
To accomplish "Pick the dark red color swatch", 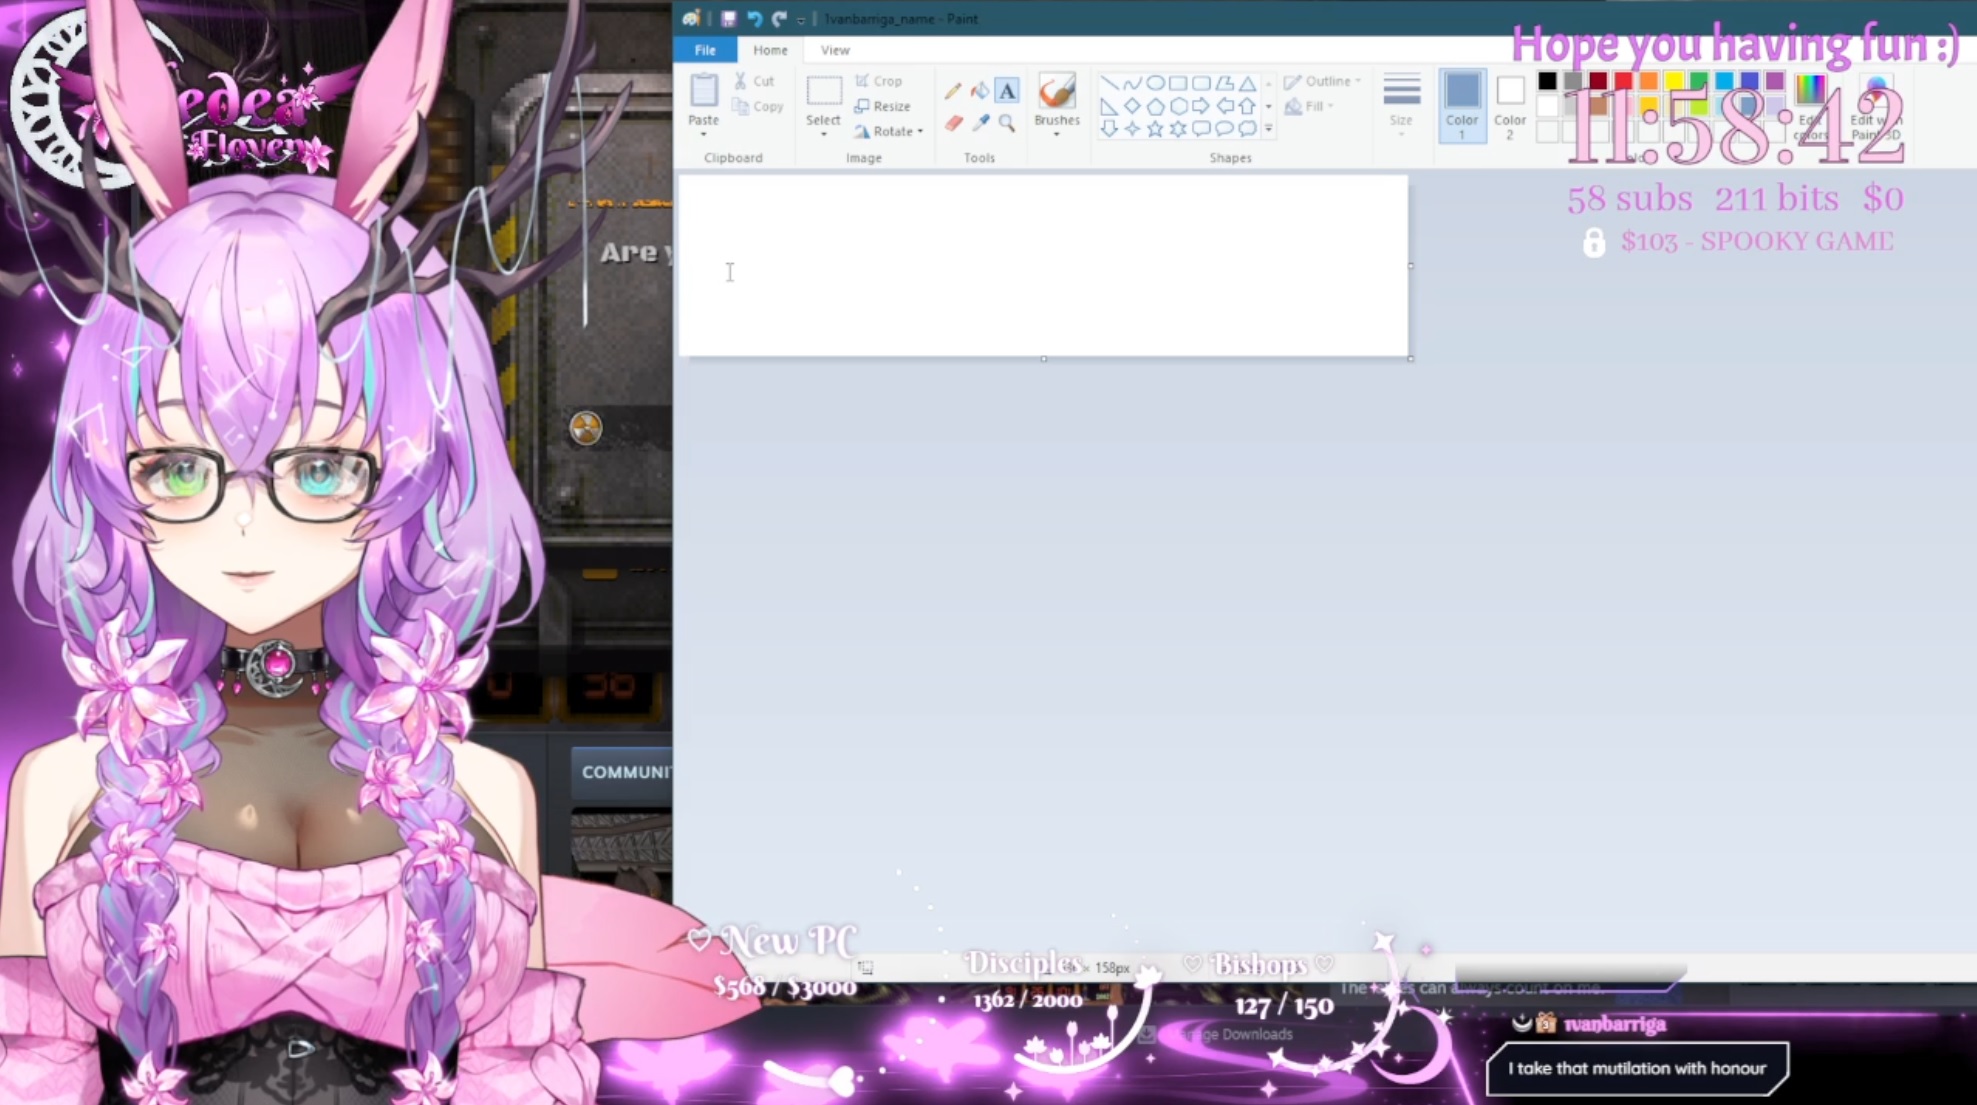I will [x=1598, y=81].
